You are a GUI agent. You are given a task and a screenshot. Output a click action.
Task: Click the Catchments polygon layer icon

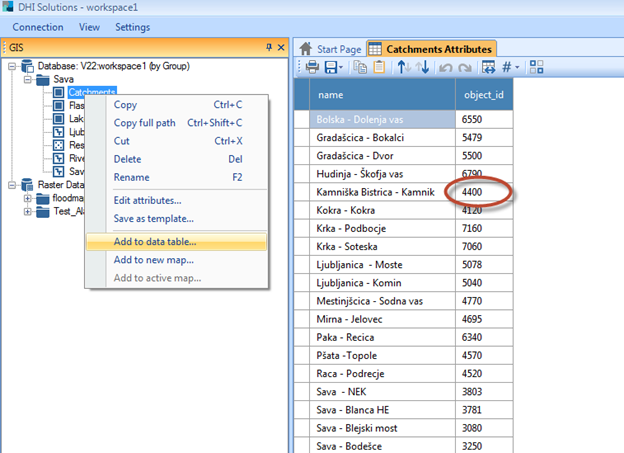point(58,92)
